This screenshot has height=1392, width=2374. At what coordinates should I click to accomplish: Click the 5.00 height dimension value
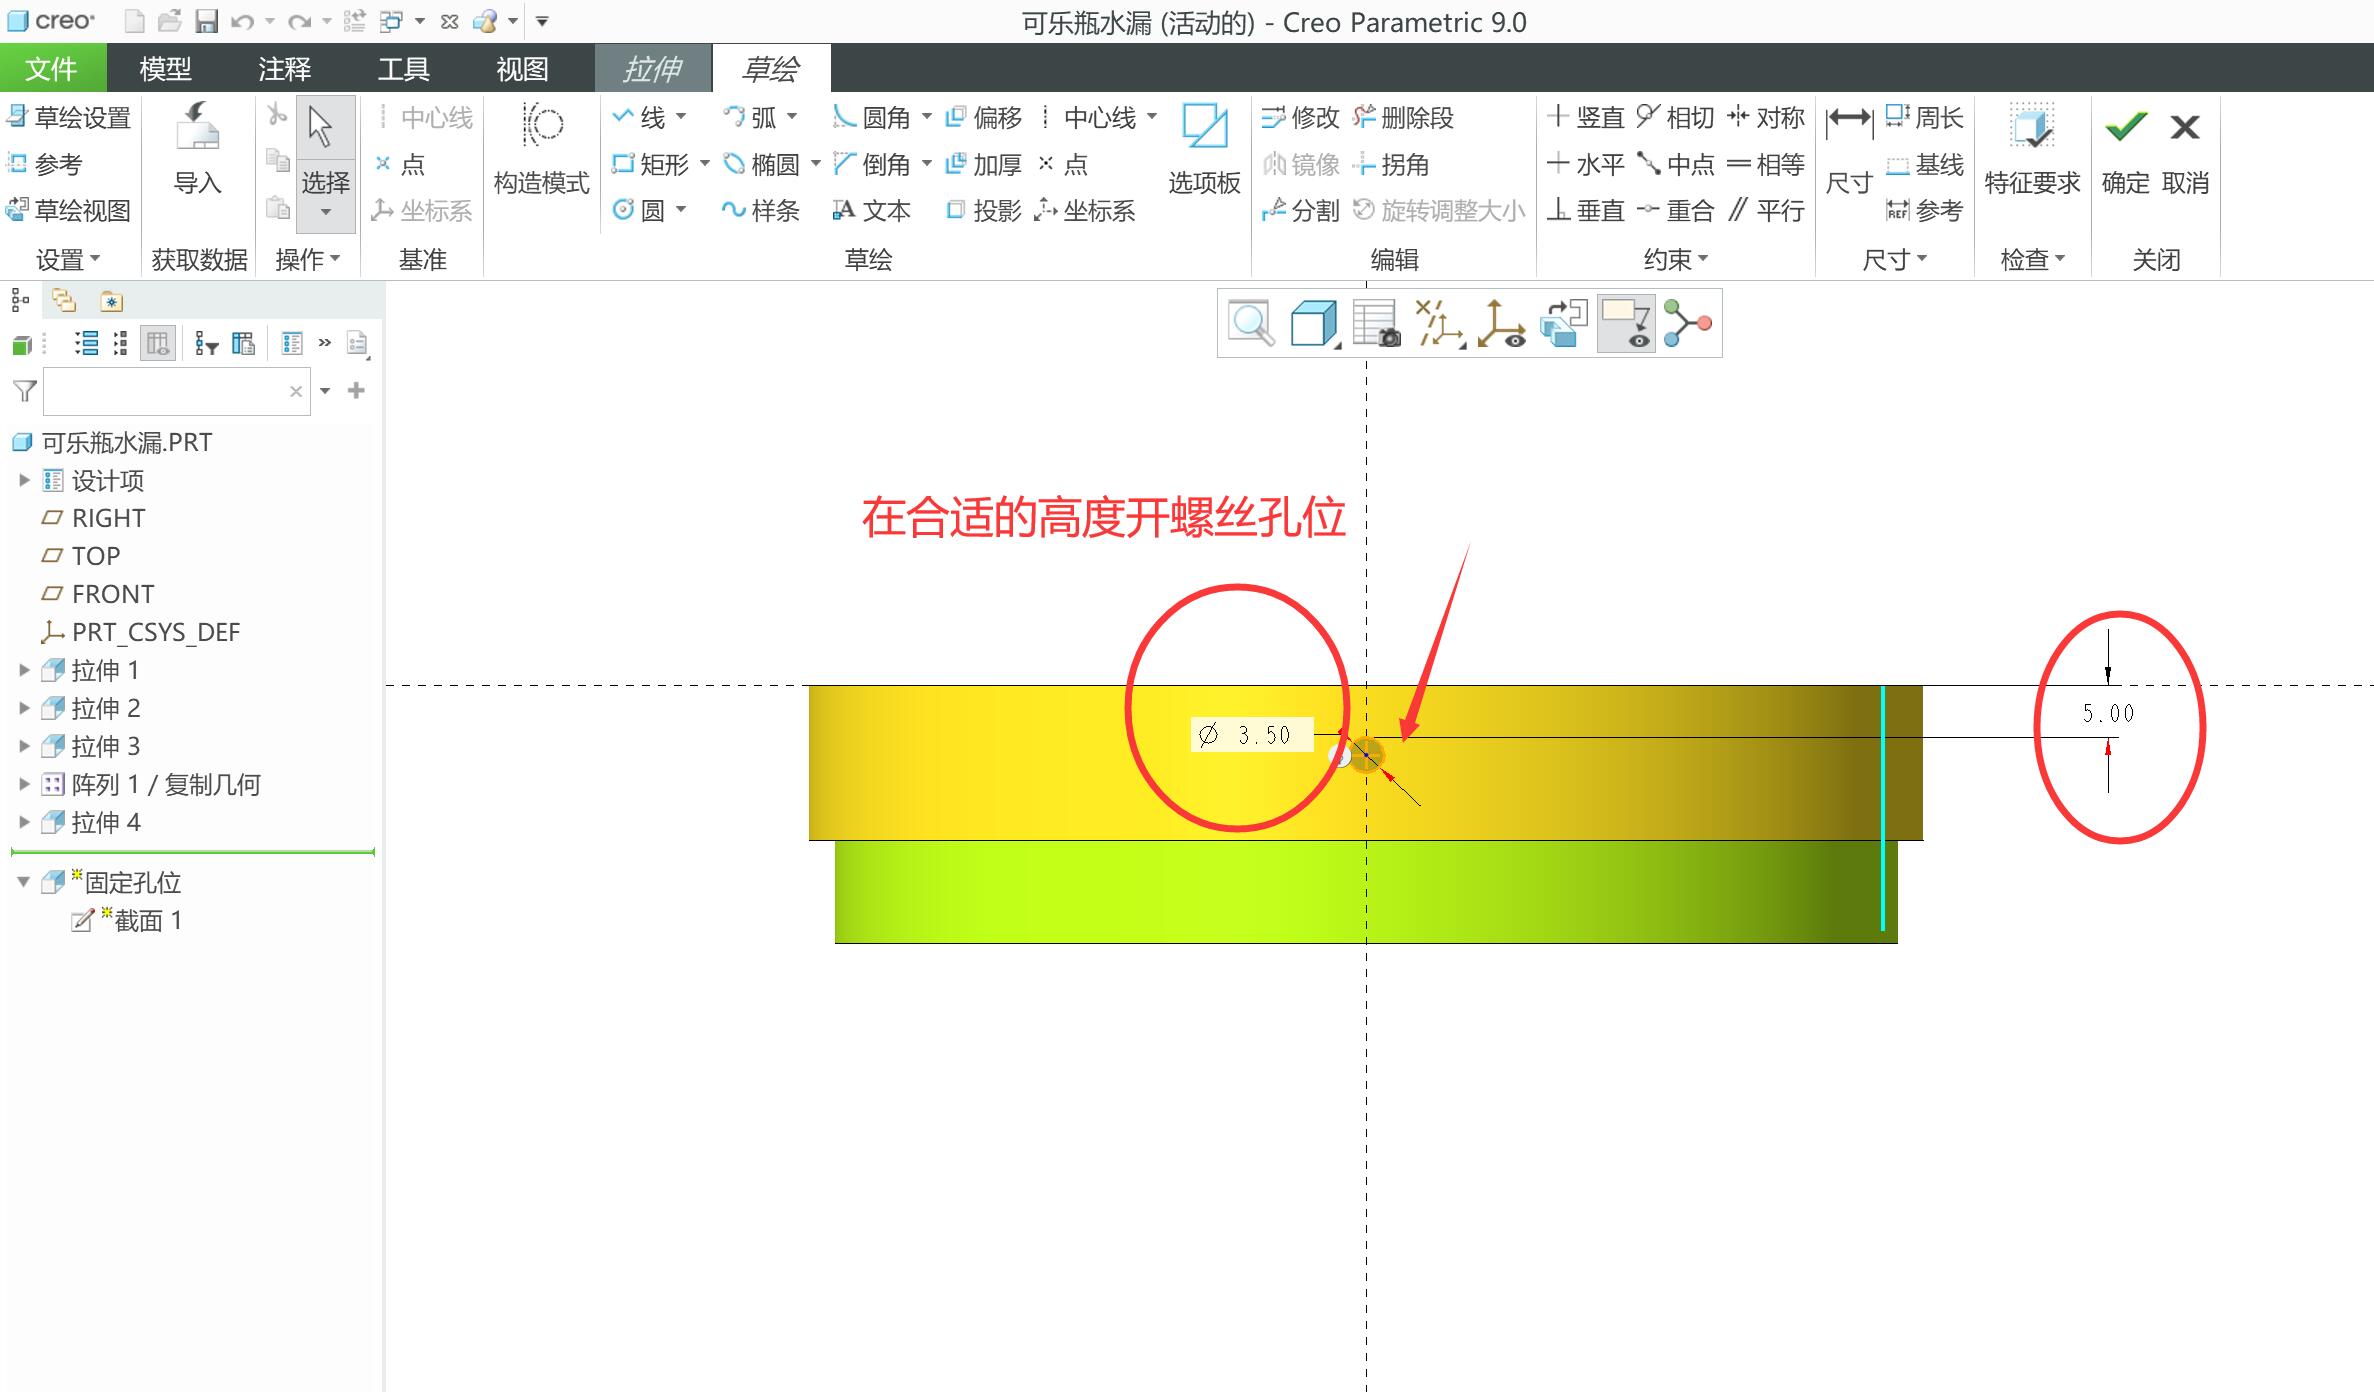click(x=2108, y=713)
